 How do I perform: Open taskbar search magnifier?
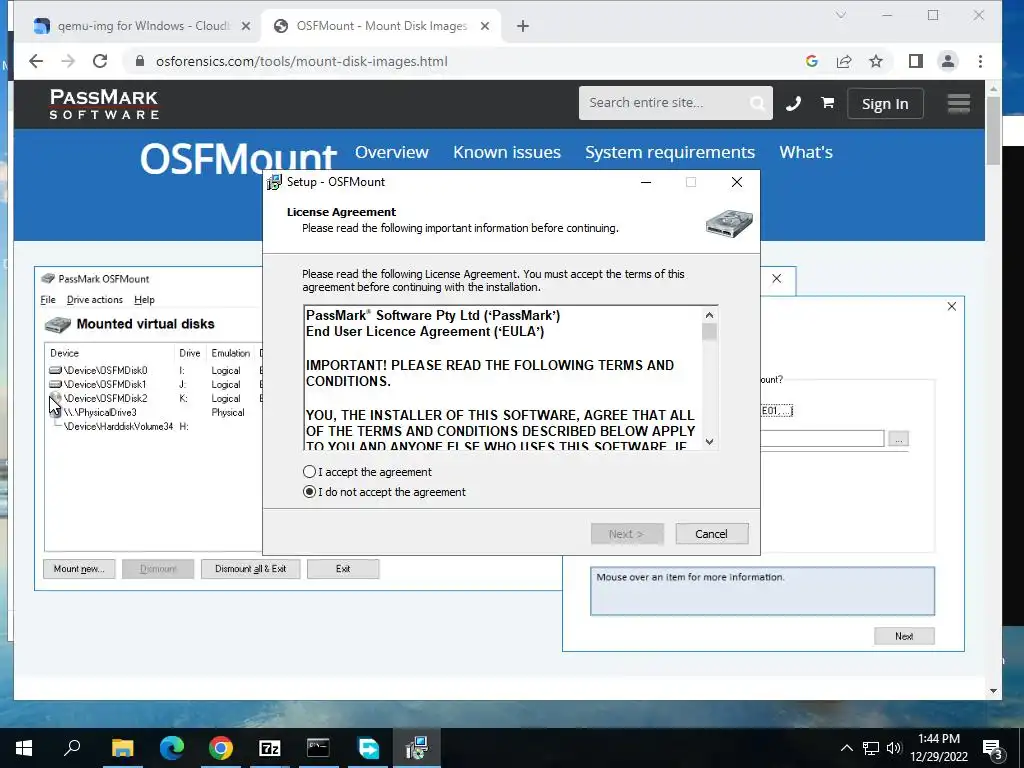pos(72,748)
